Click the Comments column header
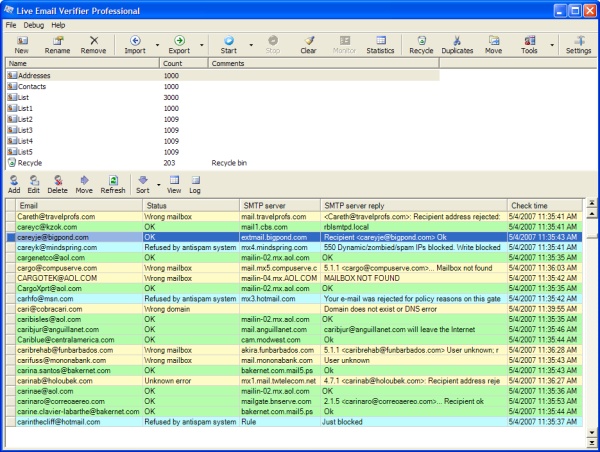 tap(324, 64)
